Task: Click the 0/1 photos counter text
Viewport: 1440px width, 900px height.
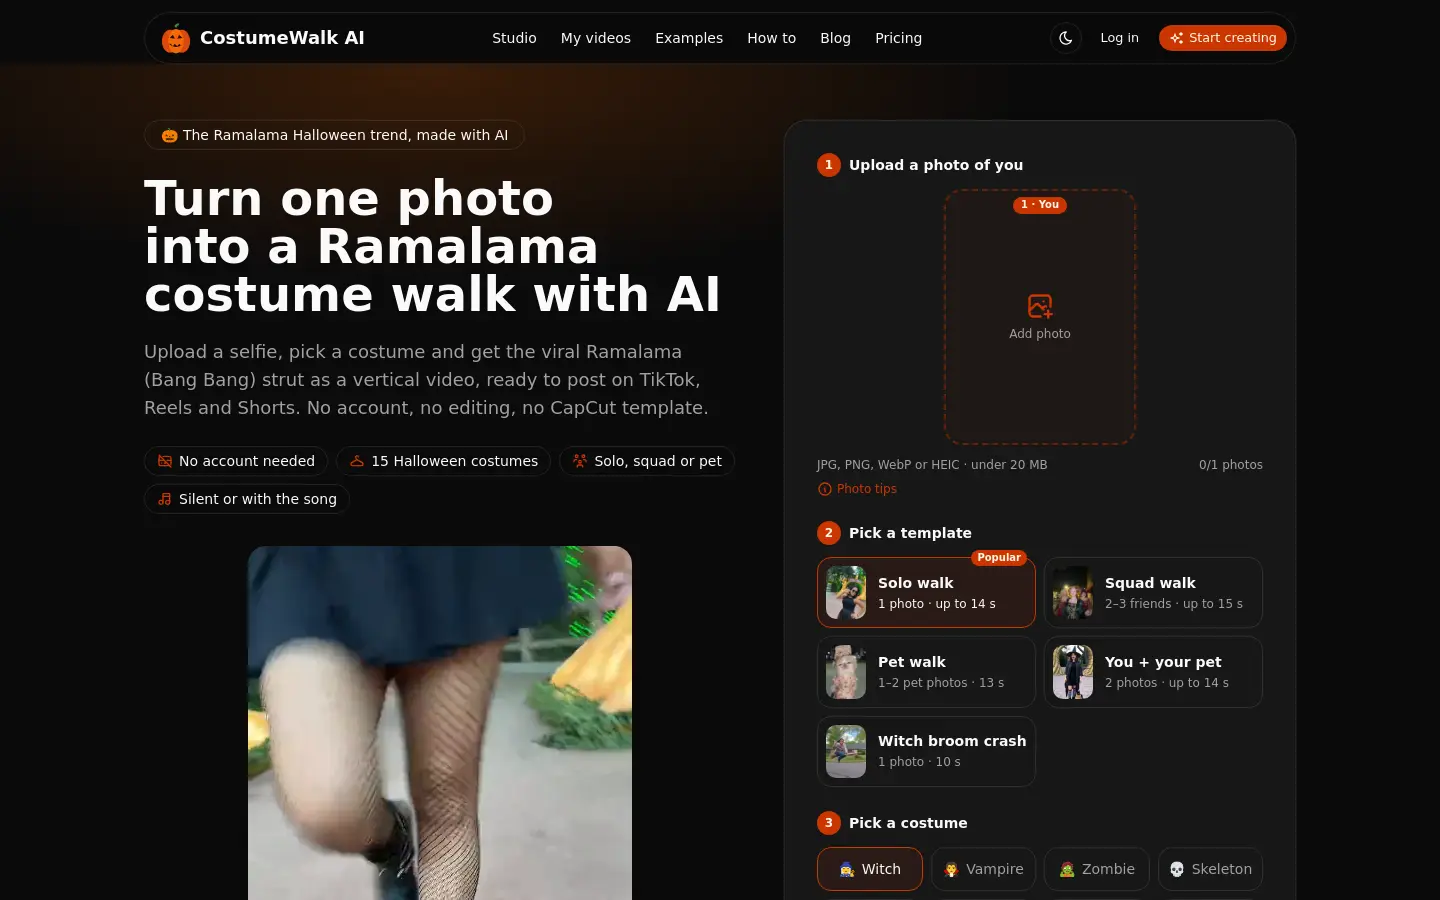Action: pos(1231,465)
